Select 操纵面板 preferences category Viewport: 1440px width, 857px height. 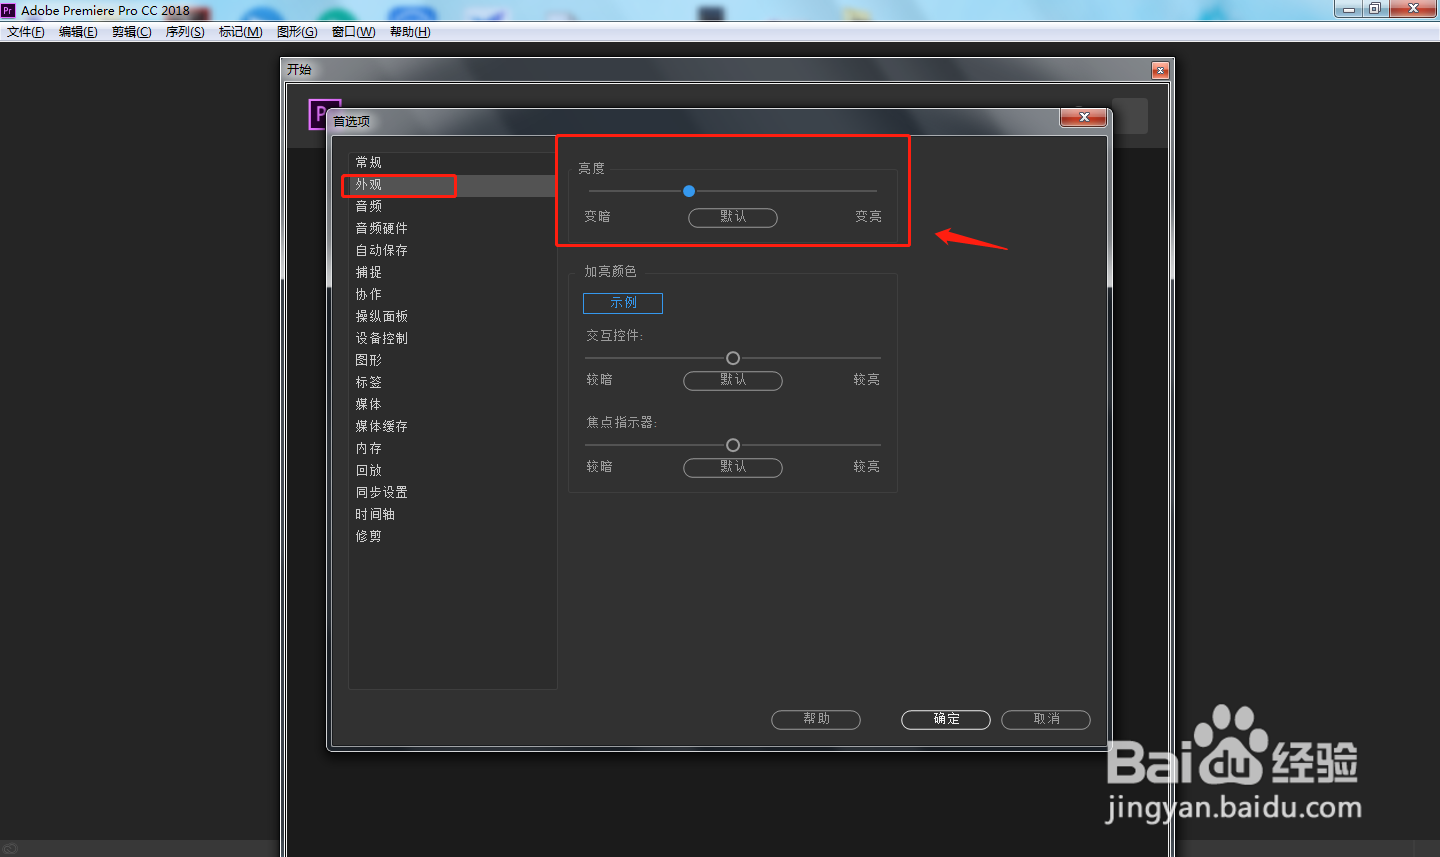click(452, 316)
